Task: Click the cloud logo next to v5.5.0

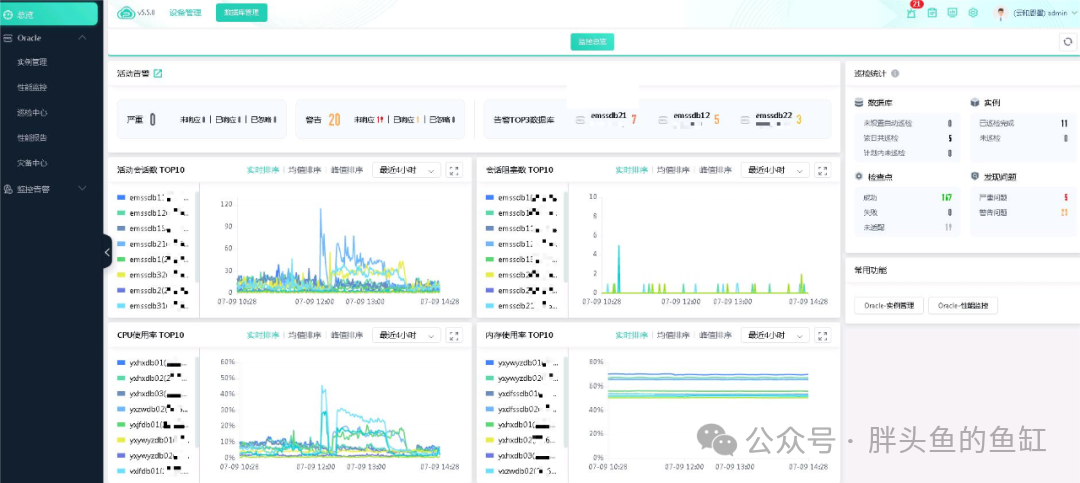Action: click(x=127, y=12)
